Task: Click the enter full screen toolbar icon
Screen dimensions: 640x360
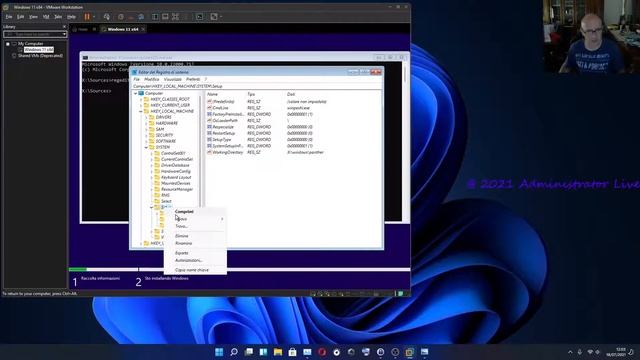Action: 176,17
